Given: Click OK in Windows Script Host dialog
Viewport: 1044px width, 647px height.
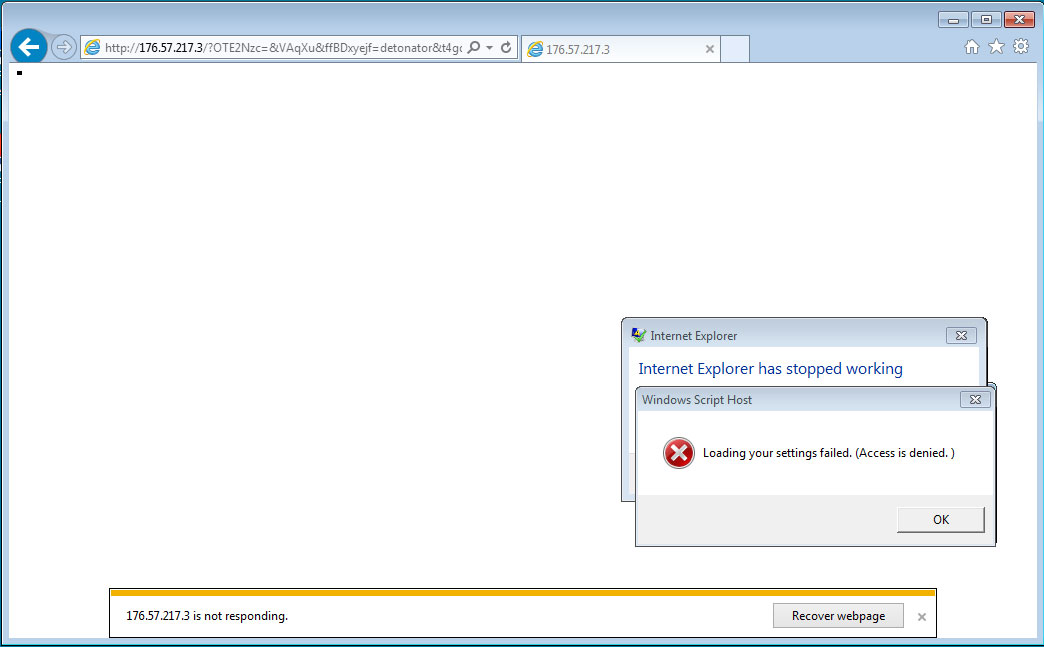Looking at the screenshot, I should pos(940,520).
